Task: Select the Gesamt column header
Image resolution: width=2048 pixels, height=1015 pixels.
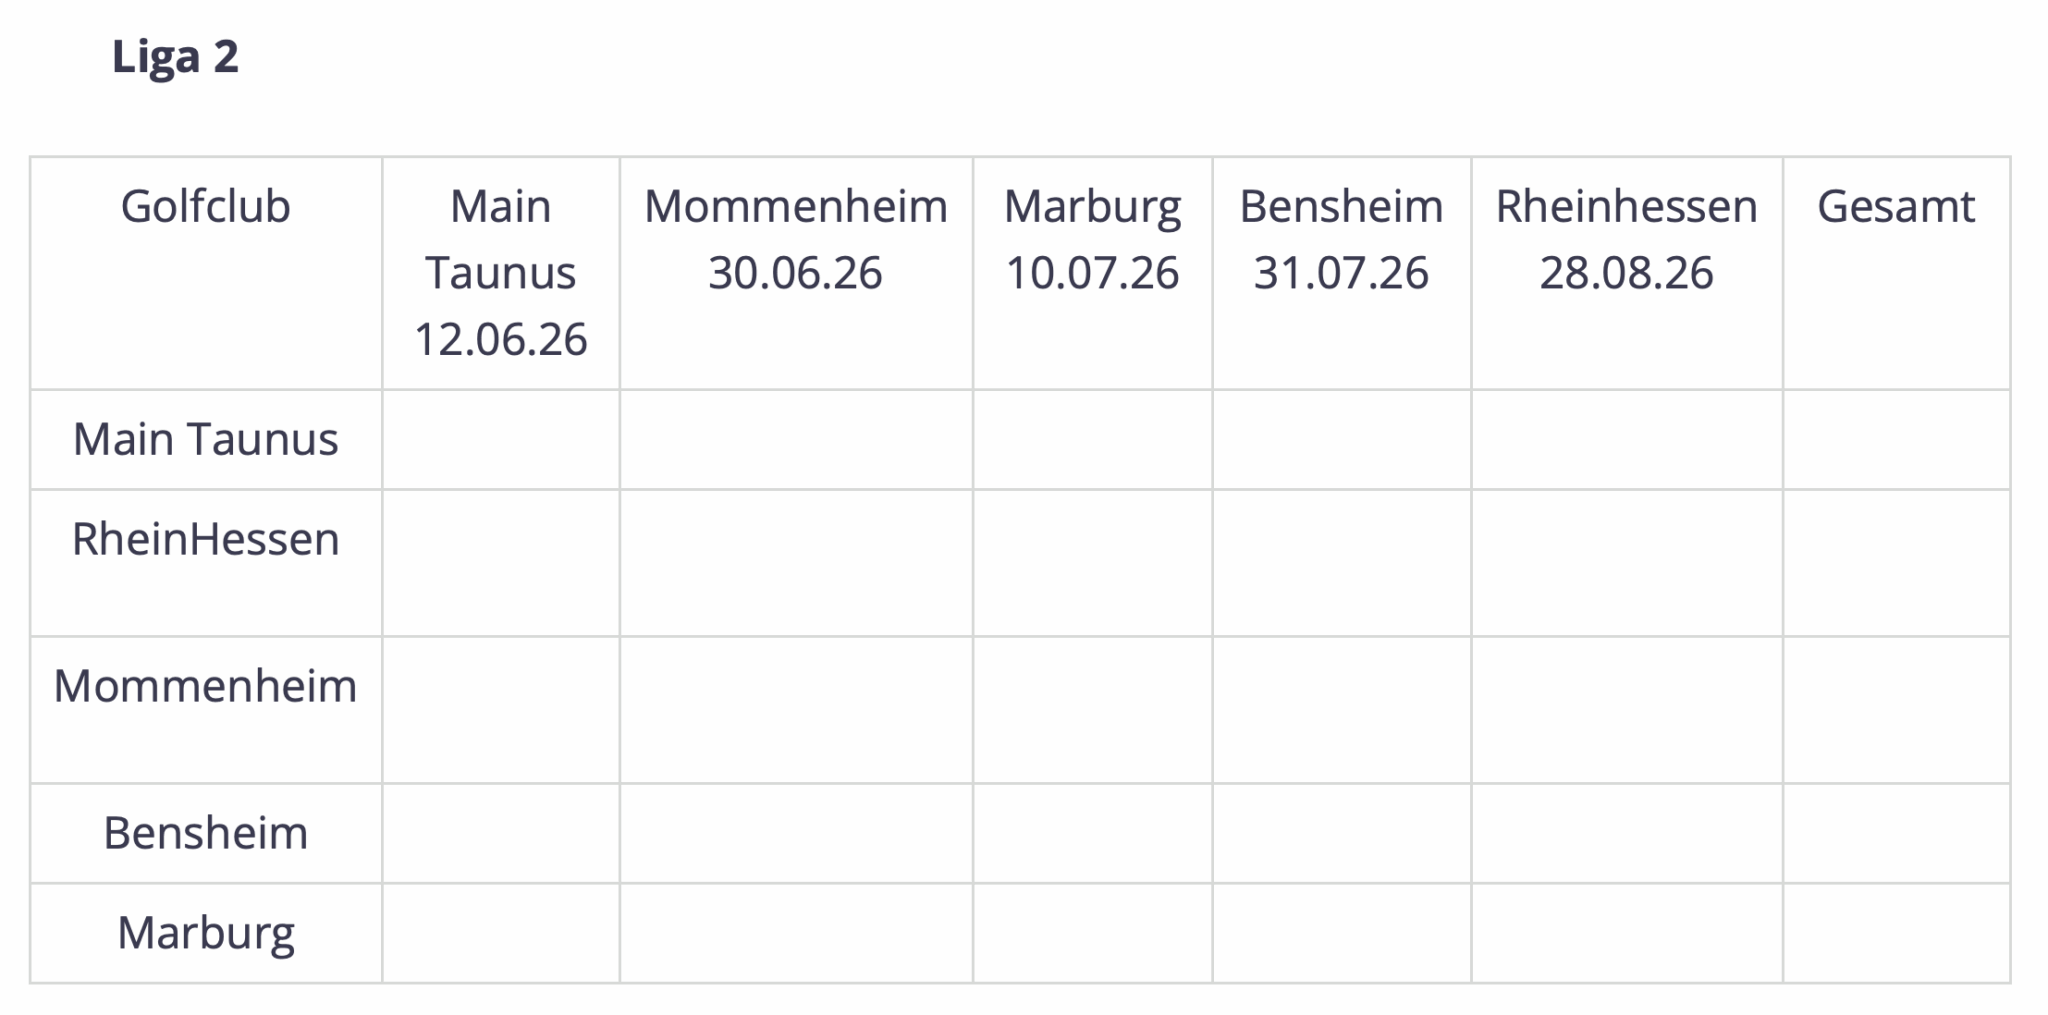Action: click(x=1895, y=207)
